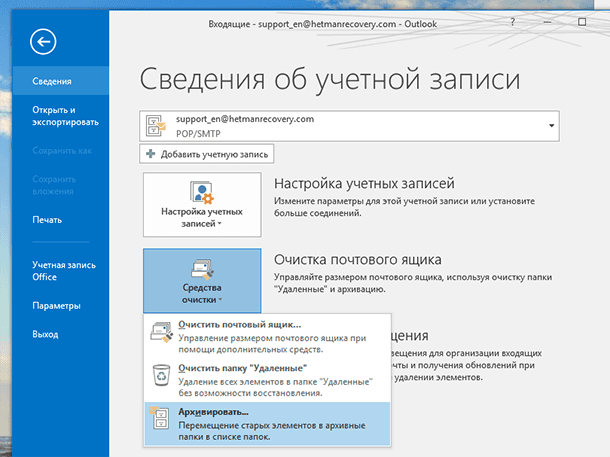Click the help question mark in title bar
Screen dimensions: 610x457
[x=512, y=22]
